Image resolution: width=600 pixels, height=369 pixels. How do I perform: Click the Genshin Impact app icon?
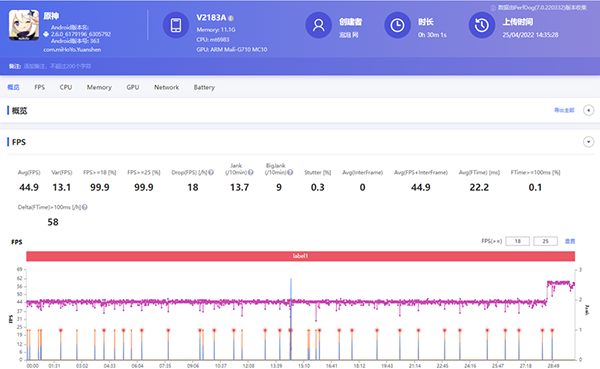(24, 25)
